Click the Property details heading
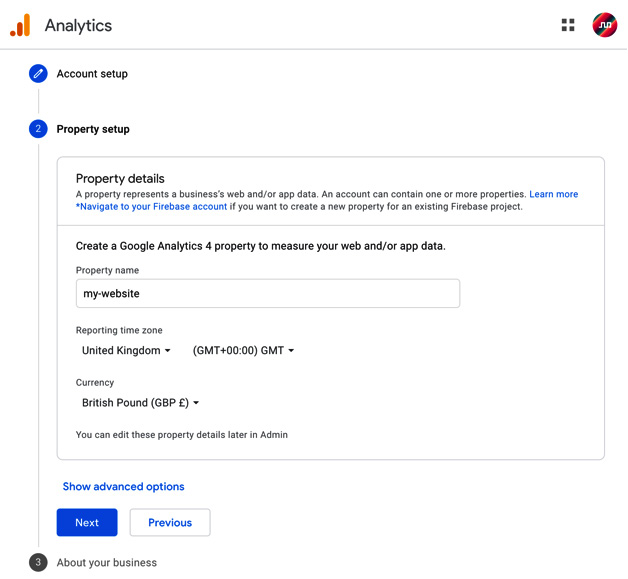The image size is (628, 579). pos(120,179)
